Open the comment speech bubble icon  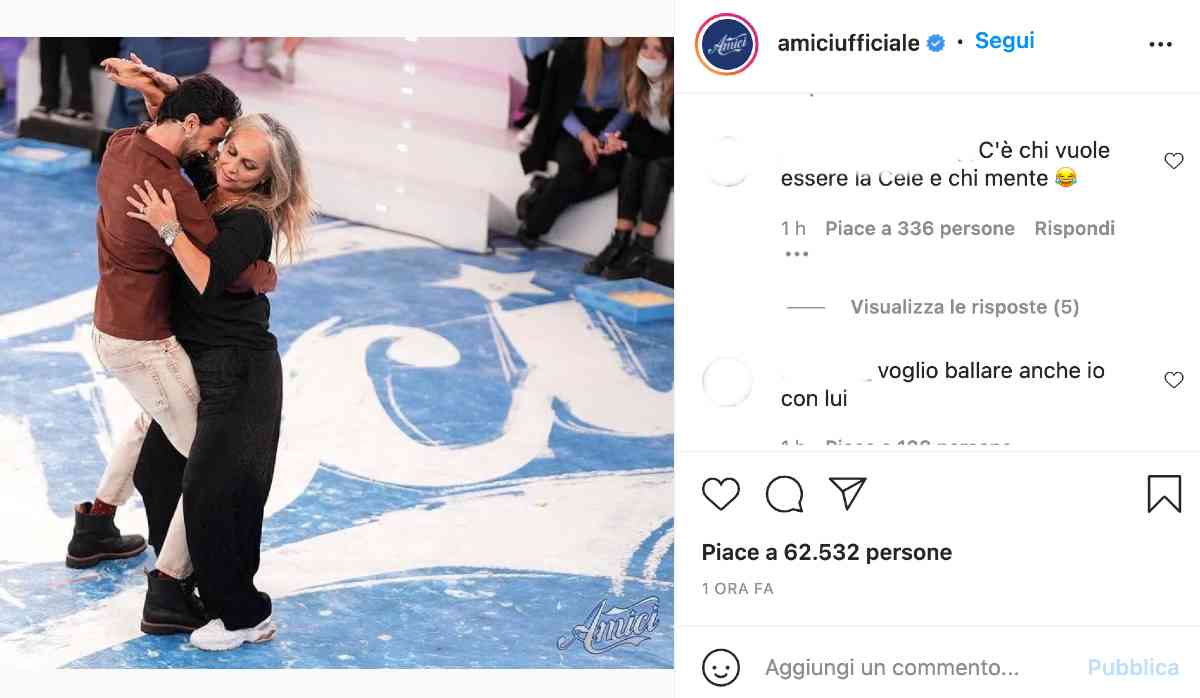[x=784, y=494]
